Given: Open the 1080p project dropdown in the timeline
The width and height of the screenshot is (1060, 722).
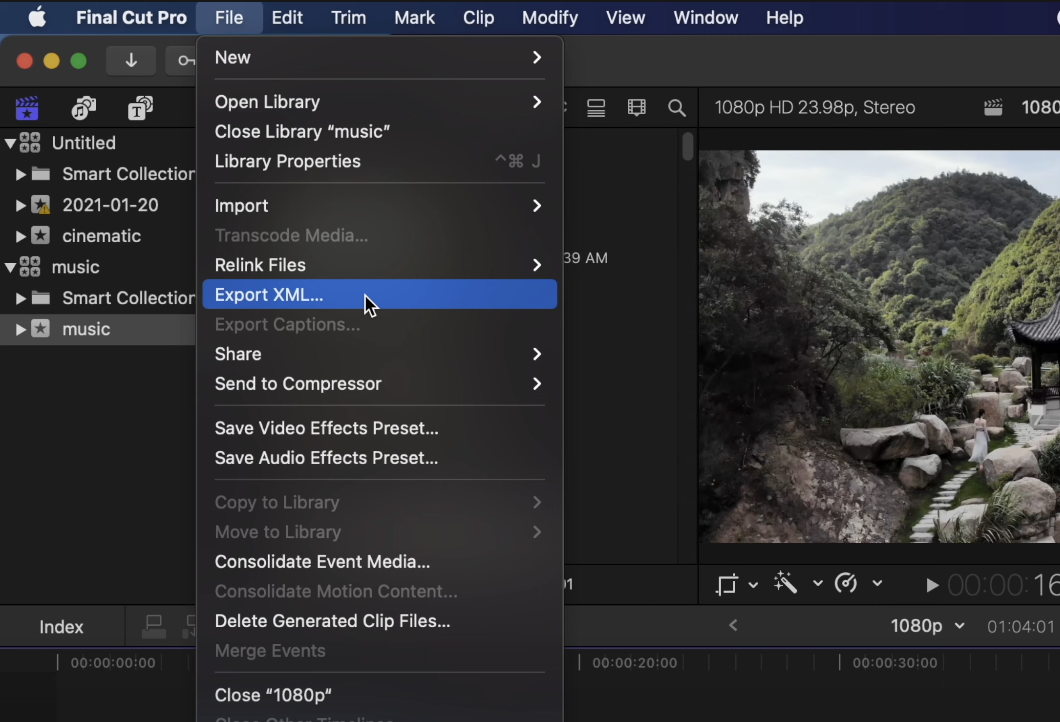Looking at the screenshot, I should pos(927,626).
